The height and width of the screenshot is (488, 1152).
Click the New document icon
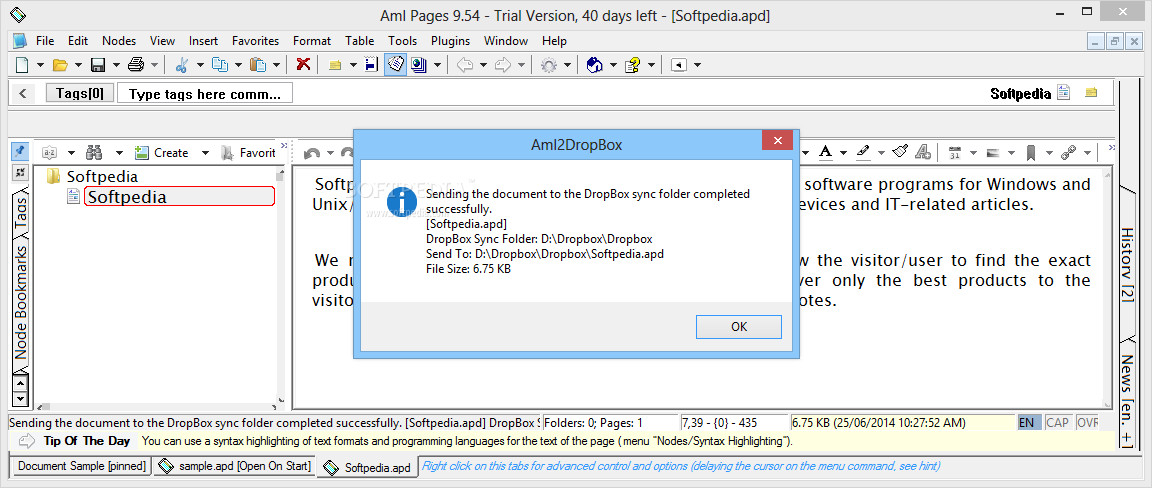pyautogui.click(x=22, y=65)
